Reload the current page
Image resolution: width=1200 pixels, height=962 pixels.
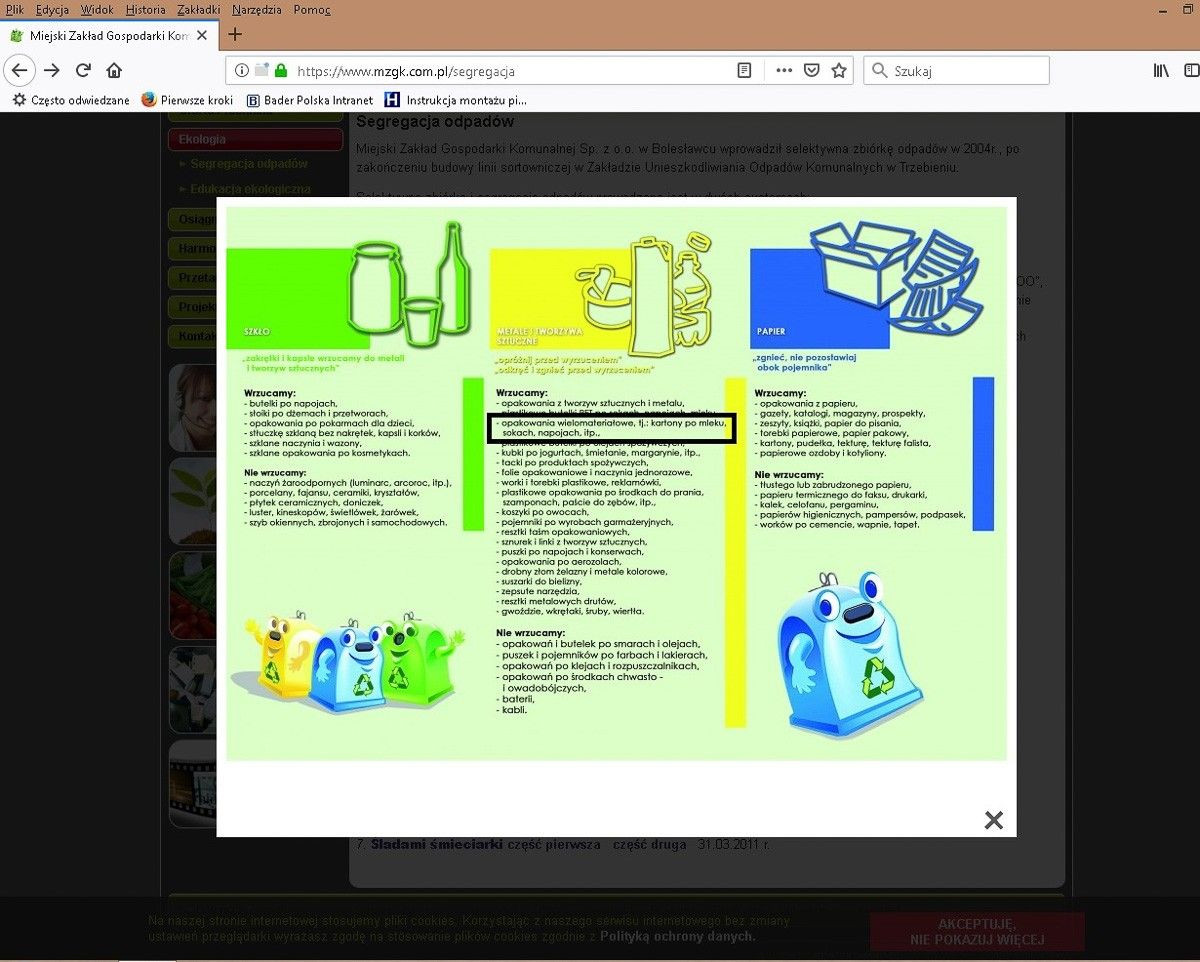coord(84,70)
